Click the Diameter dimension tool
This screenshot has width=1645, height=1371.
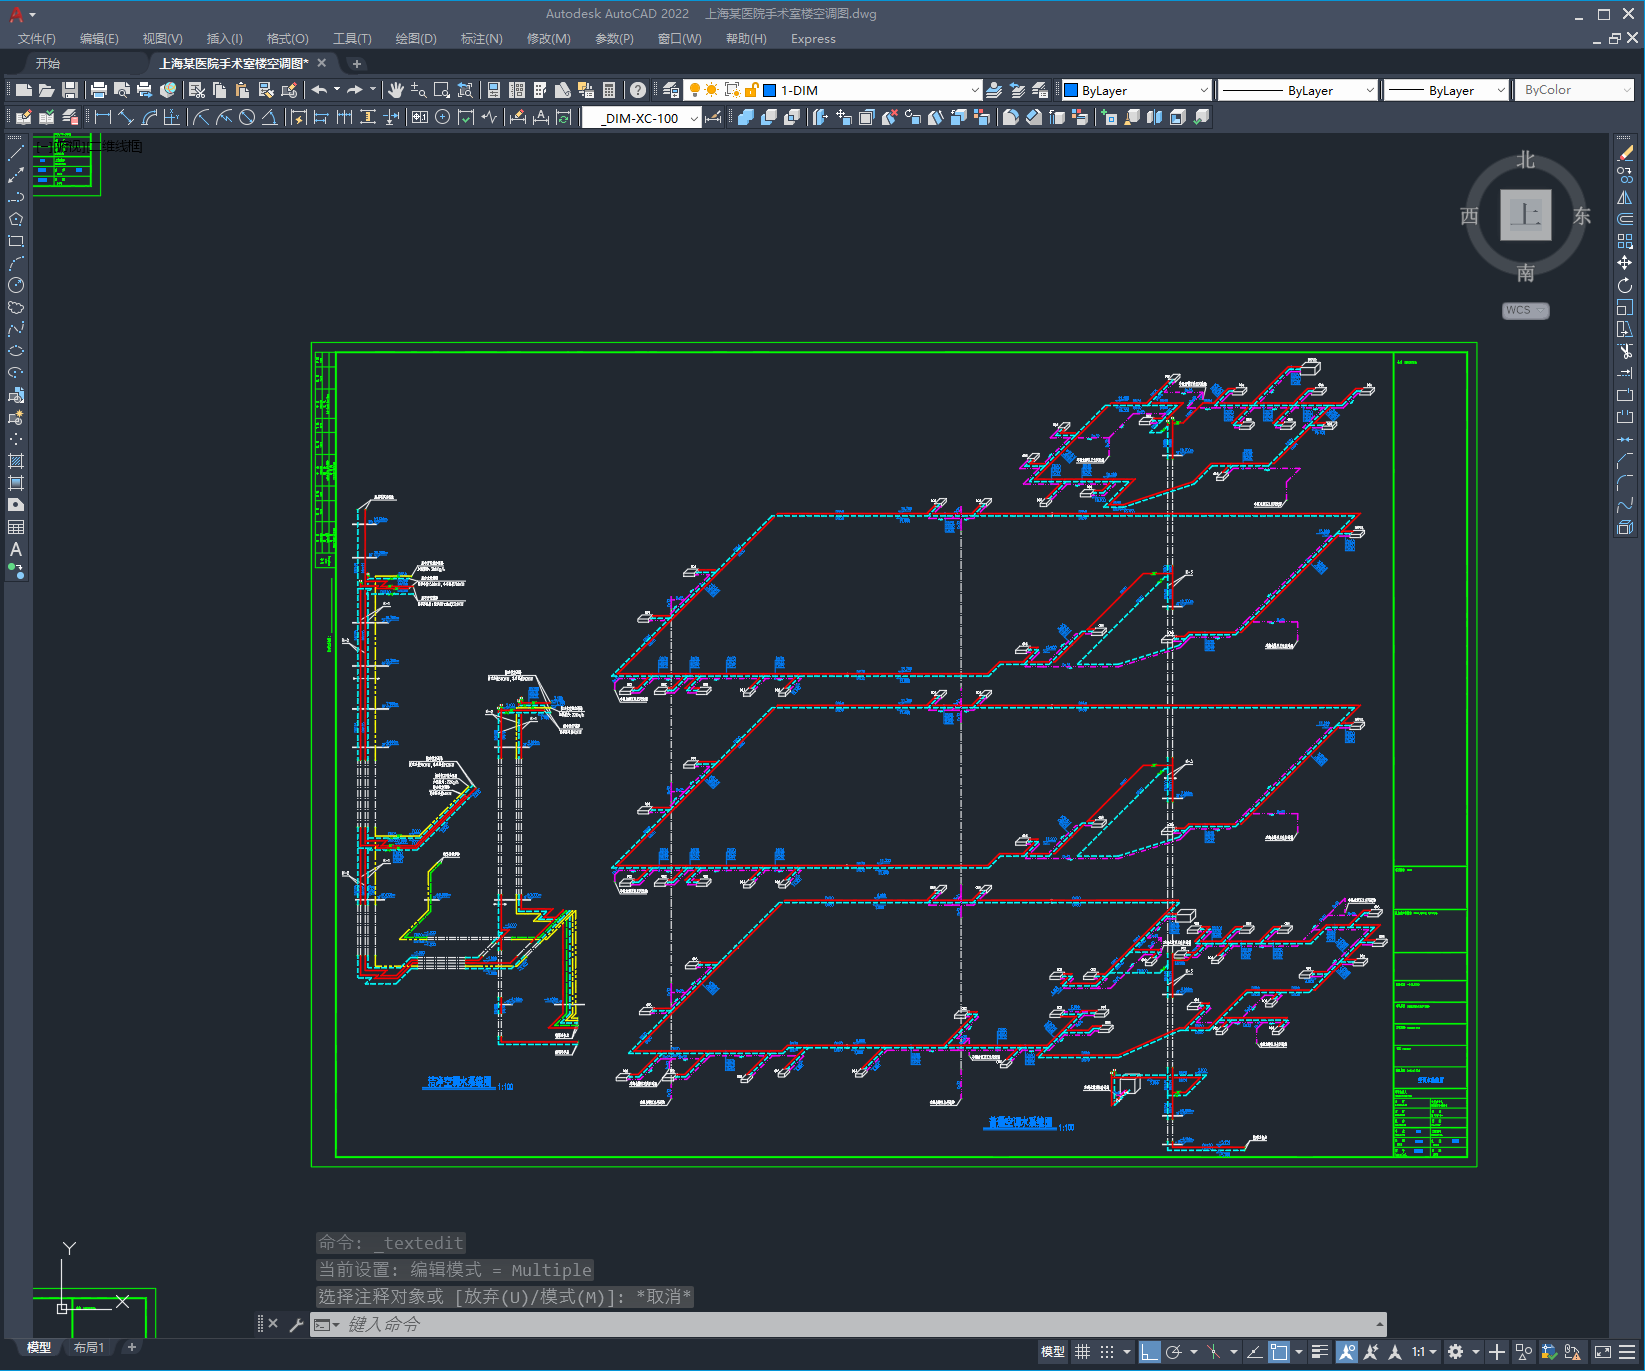(247, 117)
